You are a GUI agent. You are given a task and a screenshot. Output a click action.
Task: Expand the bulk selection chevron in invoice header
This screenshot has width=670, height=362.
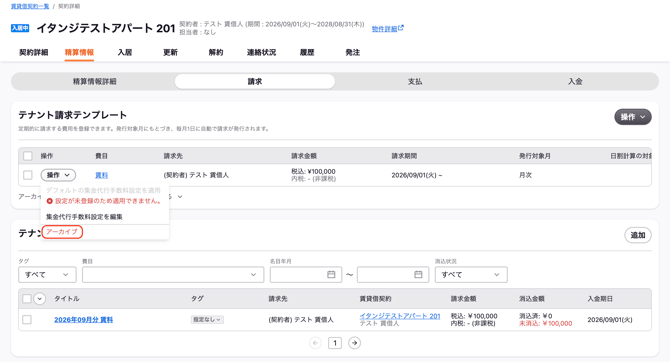pos(39,298)
